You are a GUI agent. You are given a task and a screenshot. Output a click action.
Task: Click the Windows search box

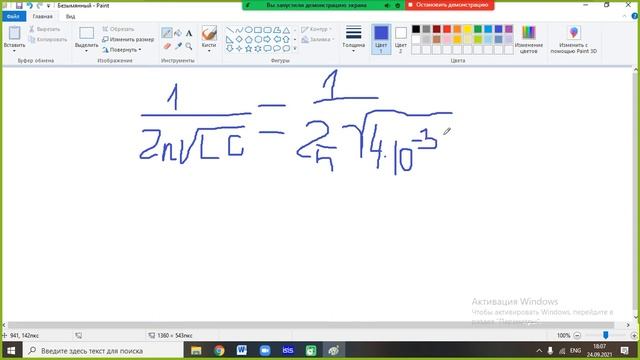coord(102,351)
